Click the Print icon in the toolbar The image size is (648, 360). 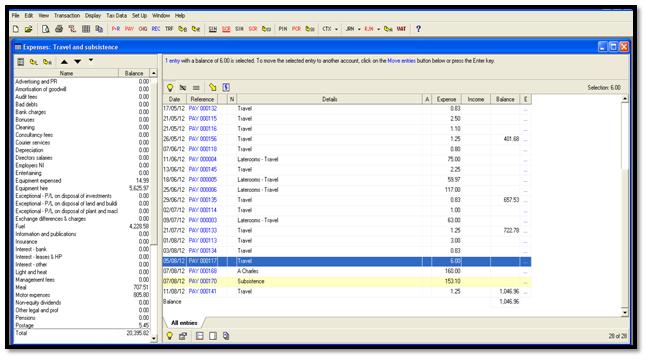click(x=59, y=29)
